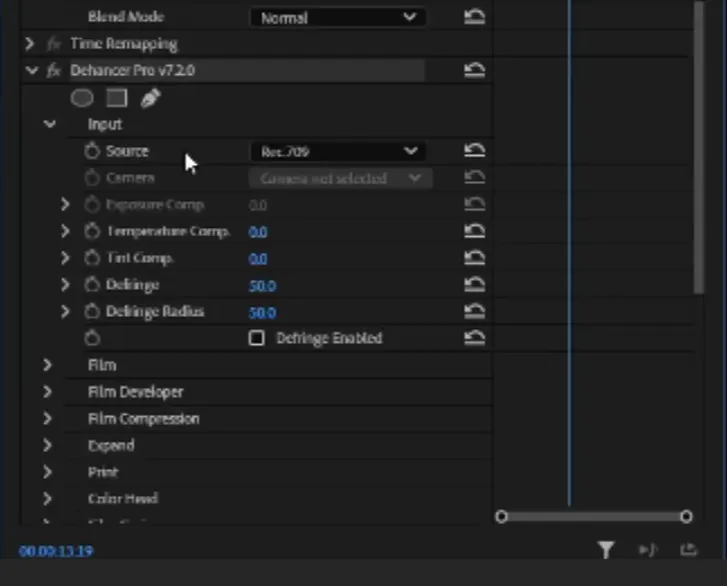Expand the Defringe Radius slider
Image resolution: width=727 pixels, height=586 pixels.
pyautogui.click(x=65, y=312)
